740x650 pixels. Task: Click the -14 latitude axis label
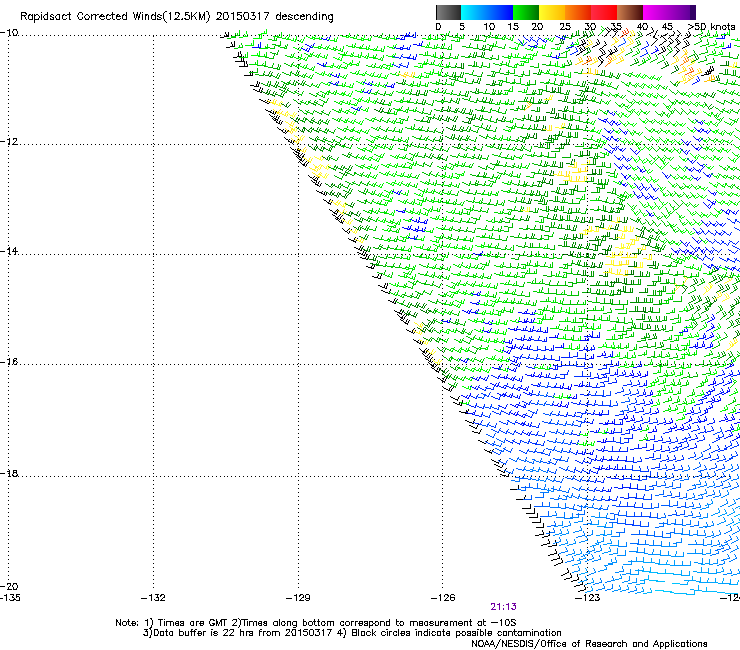9,251
